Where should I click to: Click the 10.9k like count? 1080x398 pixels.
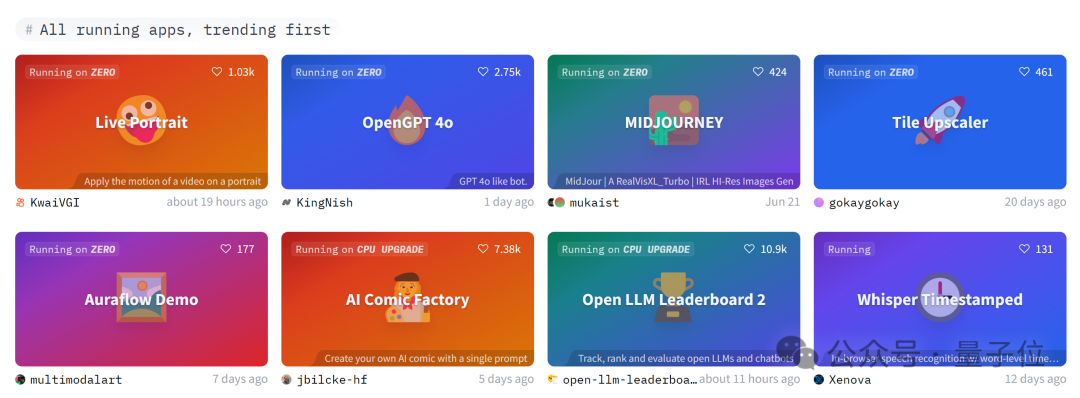click(x=773, y=249)
